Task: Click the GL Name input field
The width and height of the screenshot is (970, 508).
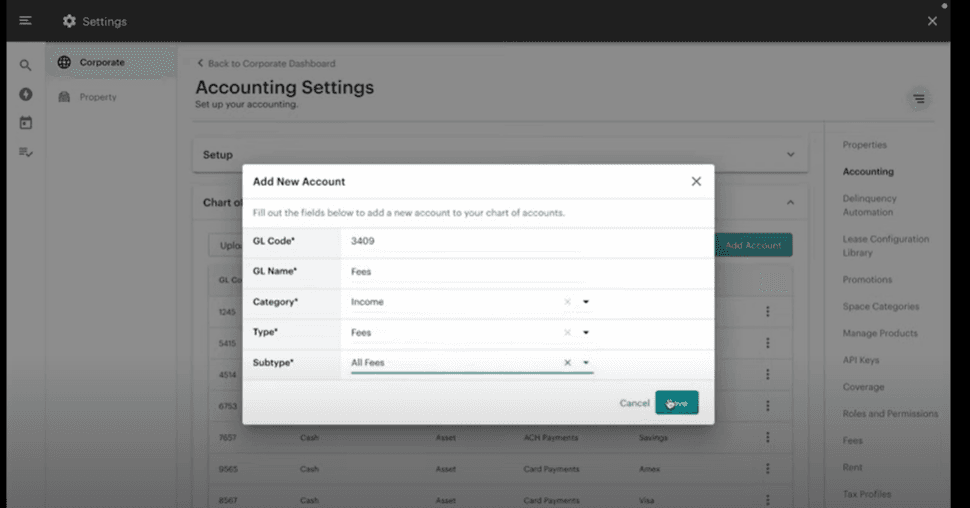Action: click(x=465, y=272)
